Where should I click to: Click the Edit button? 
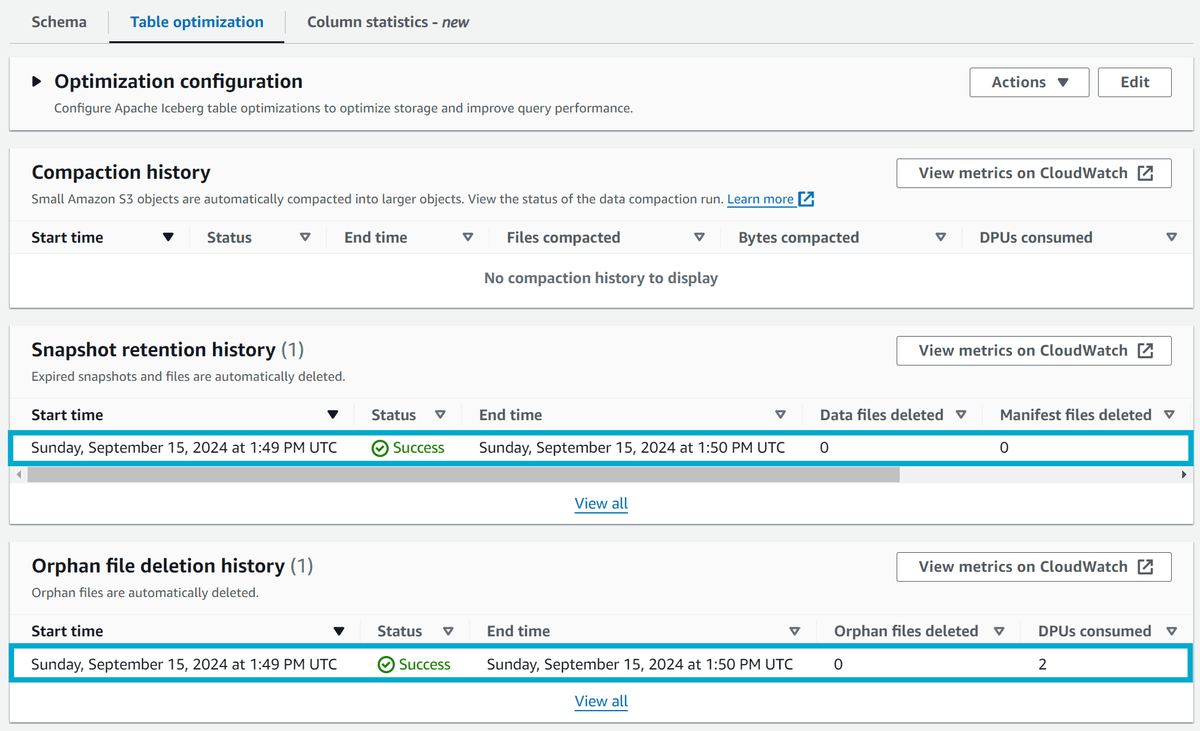click(x=1134, y=82)
